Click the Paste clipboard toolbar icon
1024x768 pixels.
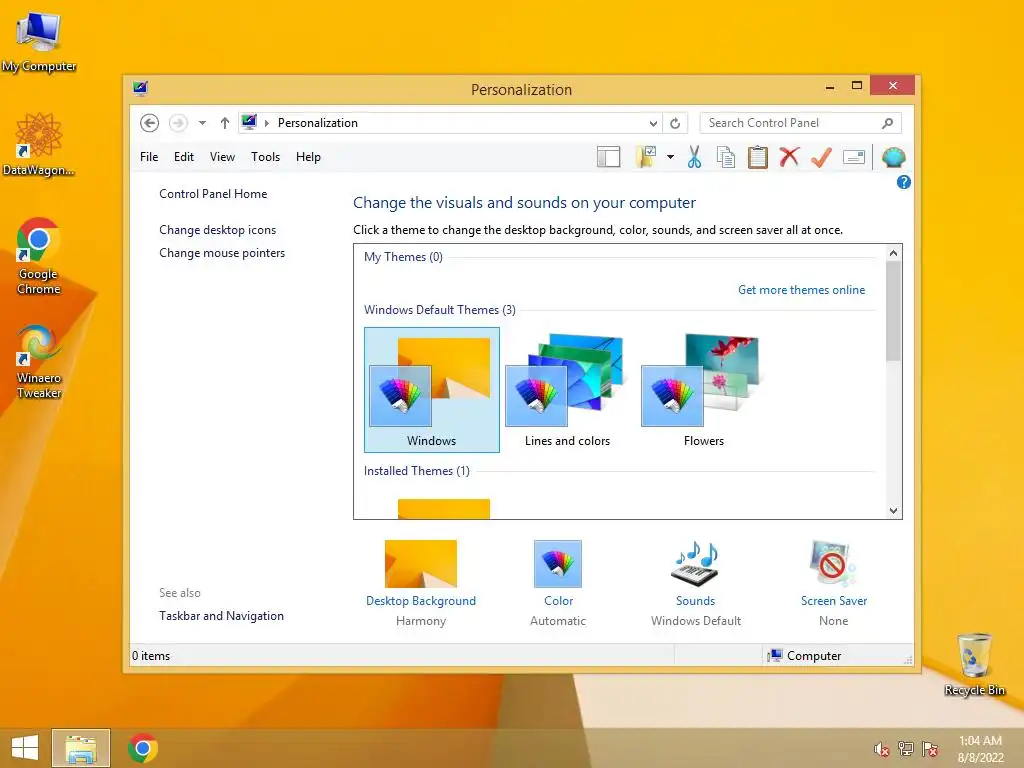758,157
